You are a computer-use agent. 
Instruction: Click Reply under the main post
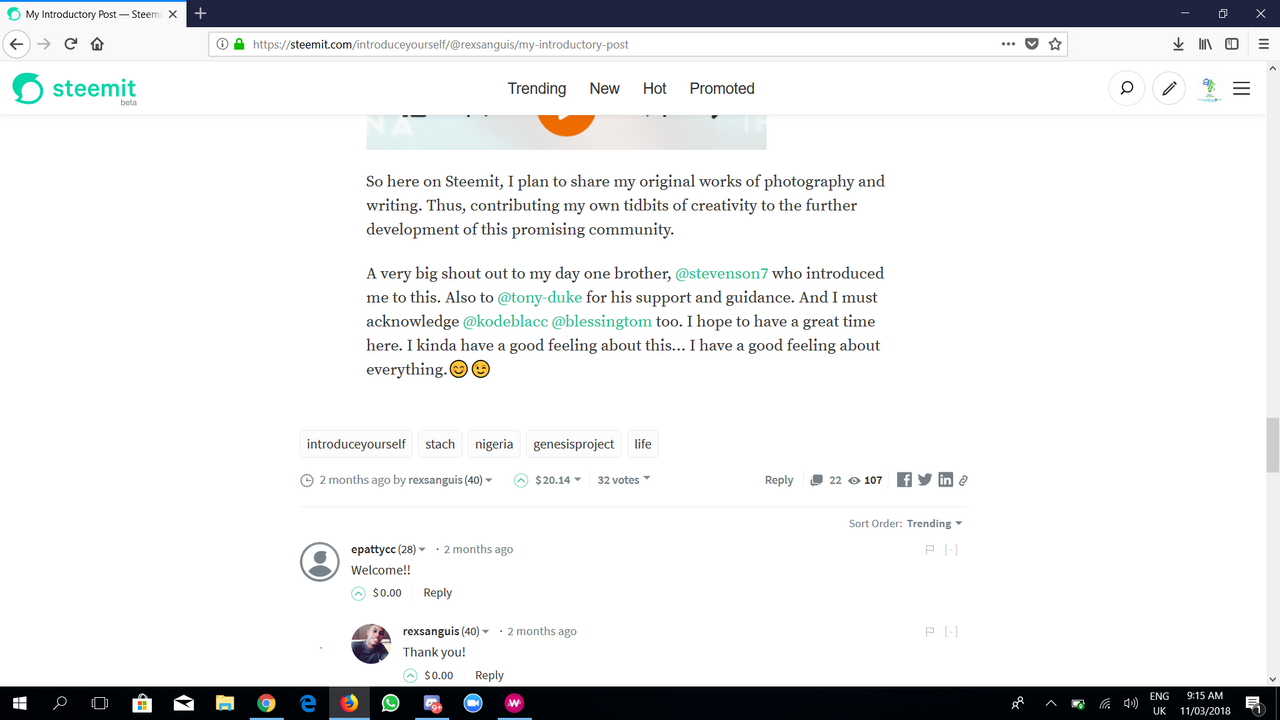pos(779,480)
